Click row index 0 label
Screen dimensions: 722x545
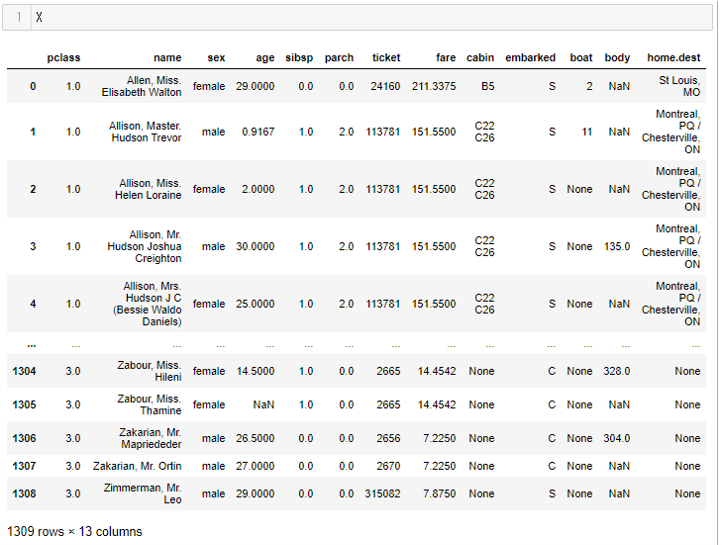pos(32,86)
